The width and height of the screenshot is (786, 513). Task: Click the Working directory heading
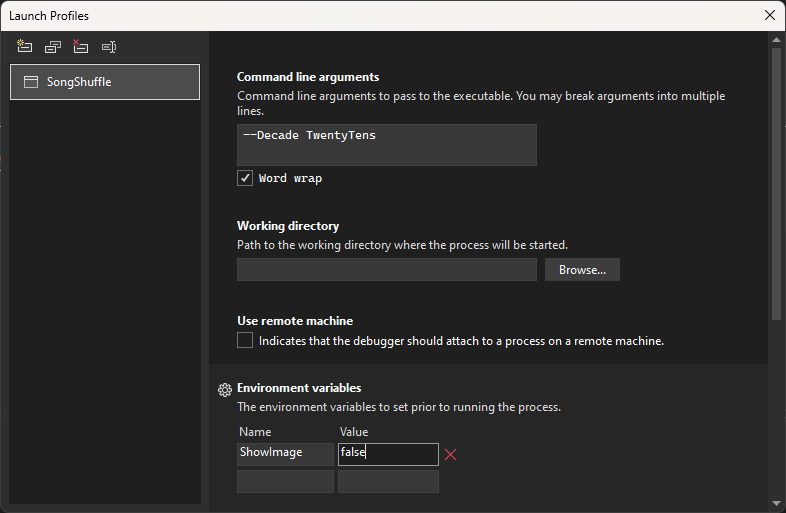point(288,226)
